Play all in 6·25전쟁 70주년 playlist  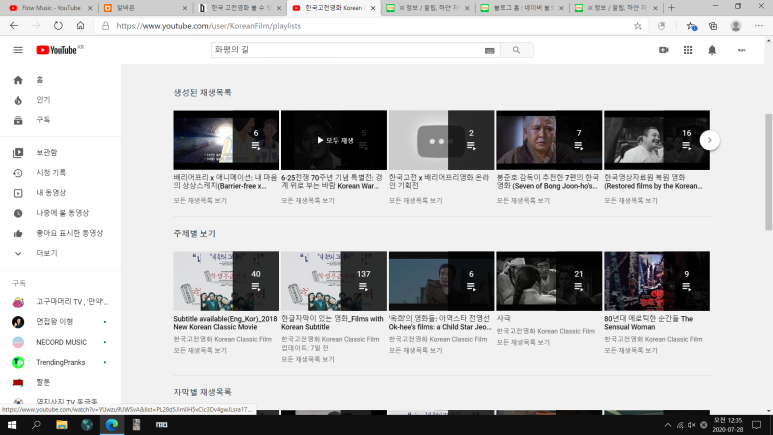(335, 141)
